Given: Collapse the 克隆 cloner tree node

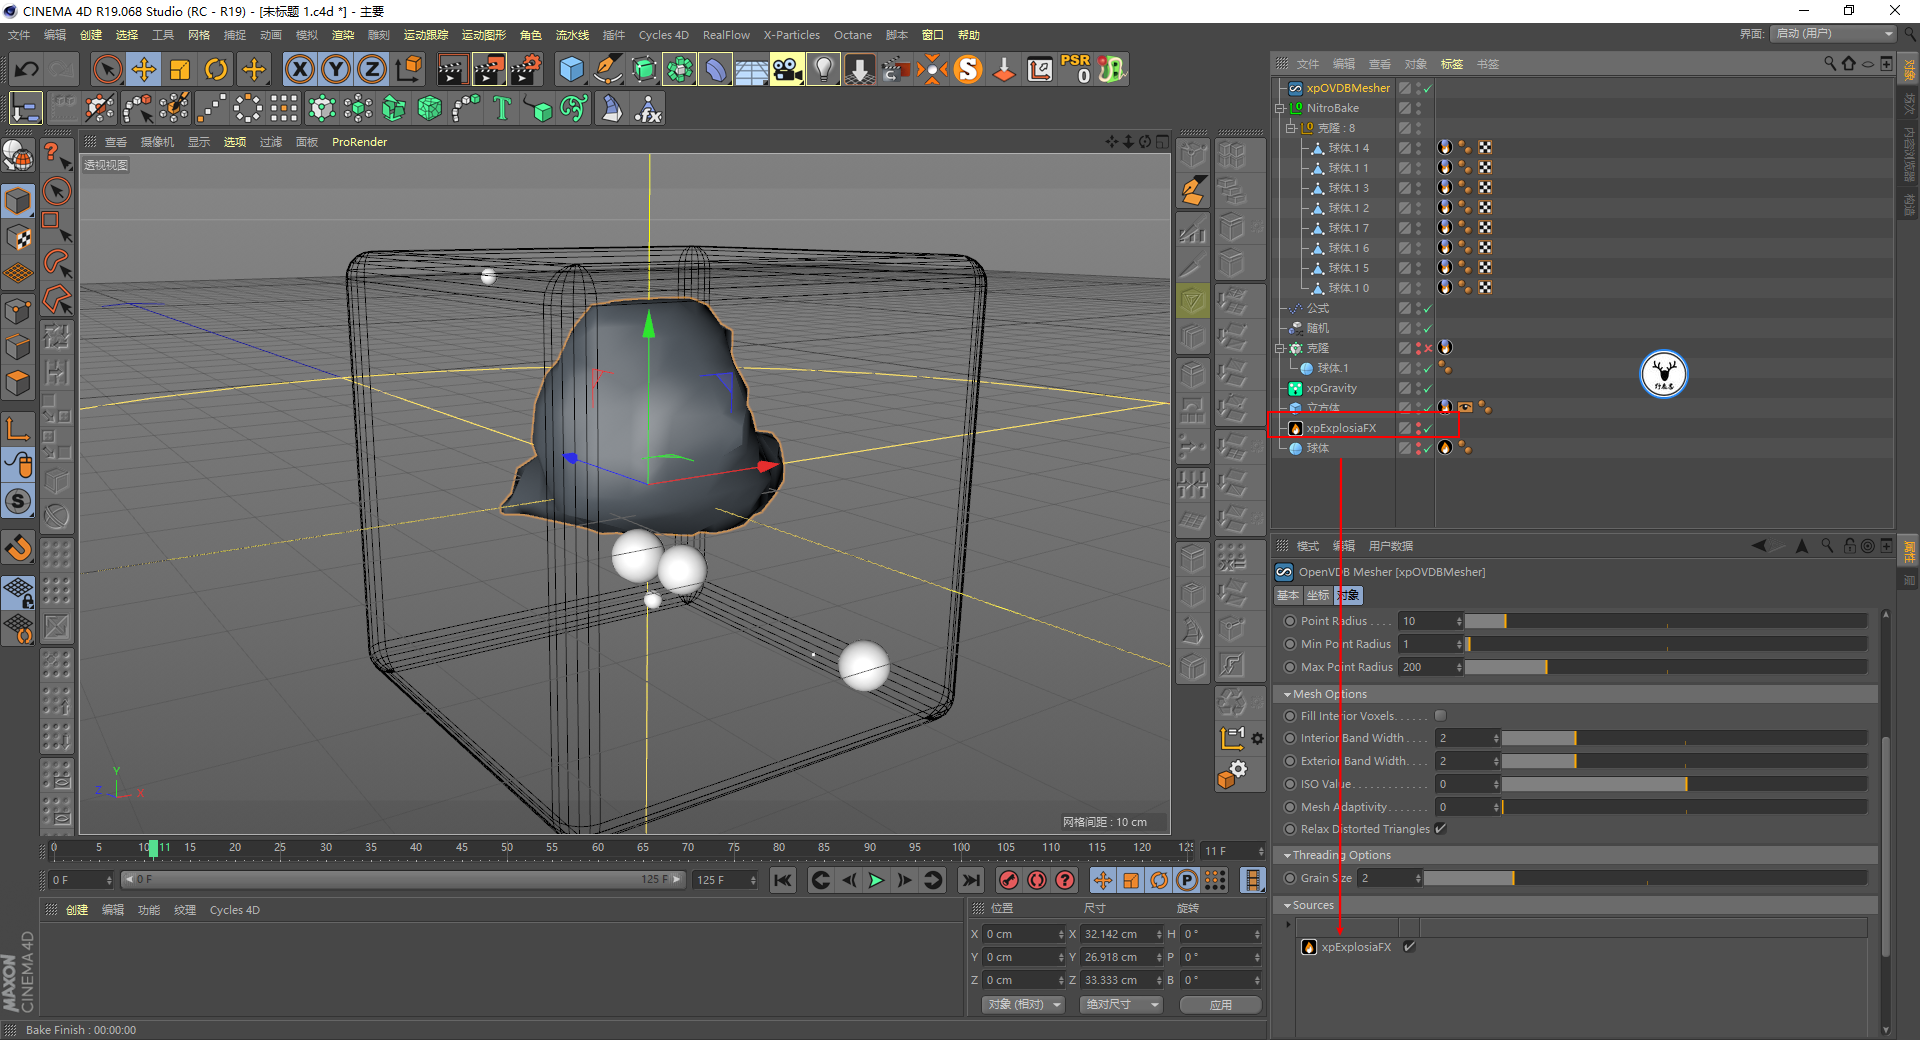Looking at the screenshot, I should point(1280,348).
